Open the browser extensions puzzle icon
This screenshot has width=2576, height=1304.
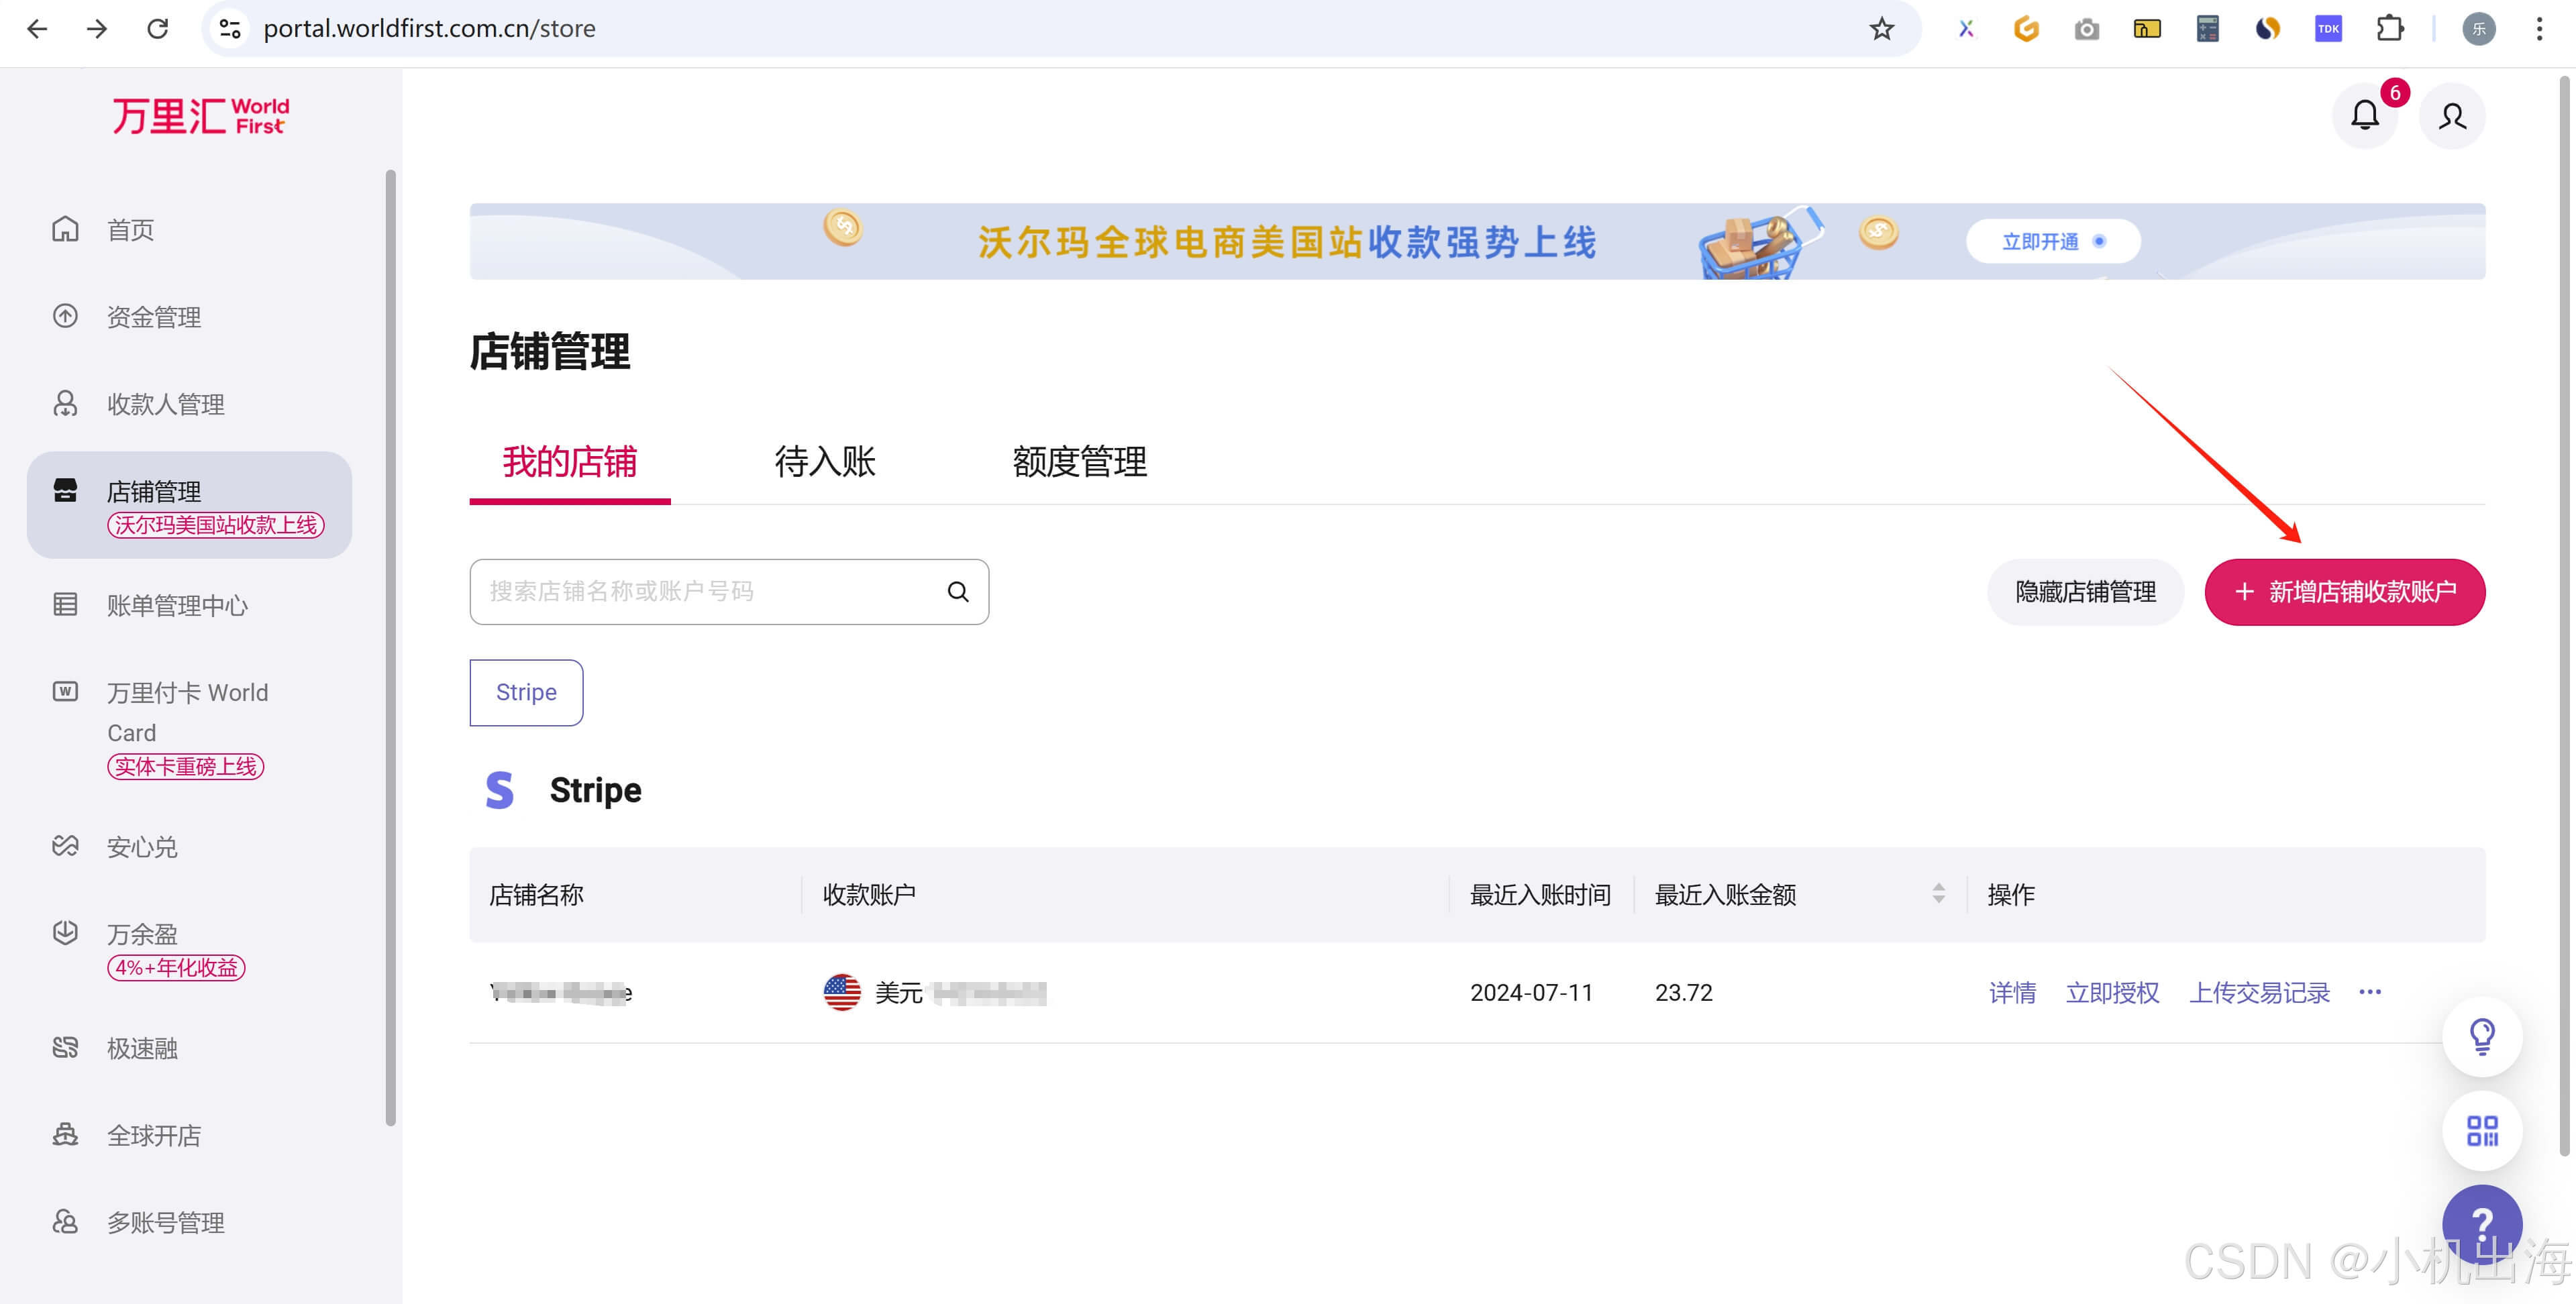click(2389, 29)
